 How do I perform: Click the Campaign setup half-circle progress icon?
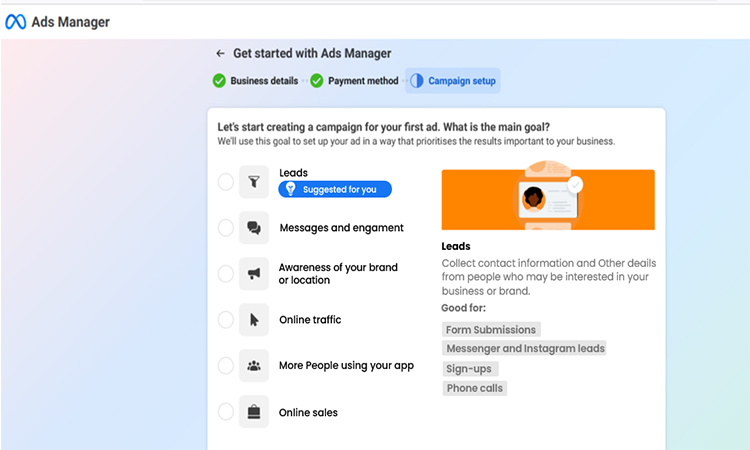click(417, 81)
